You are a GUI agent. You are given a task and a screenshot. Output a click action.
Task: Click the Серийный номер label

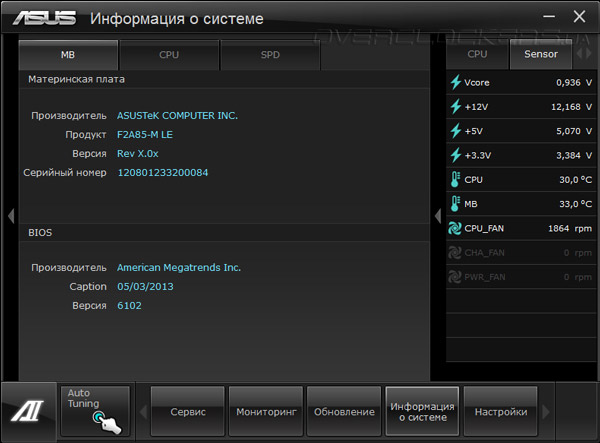tap(65, 173)
